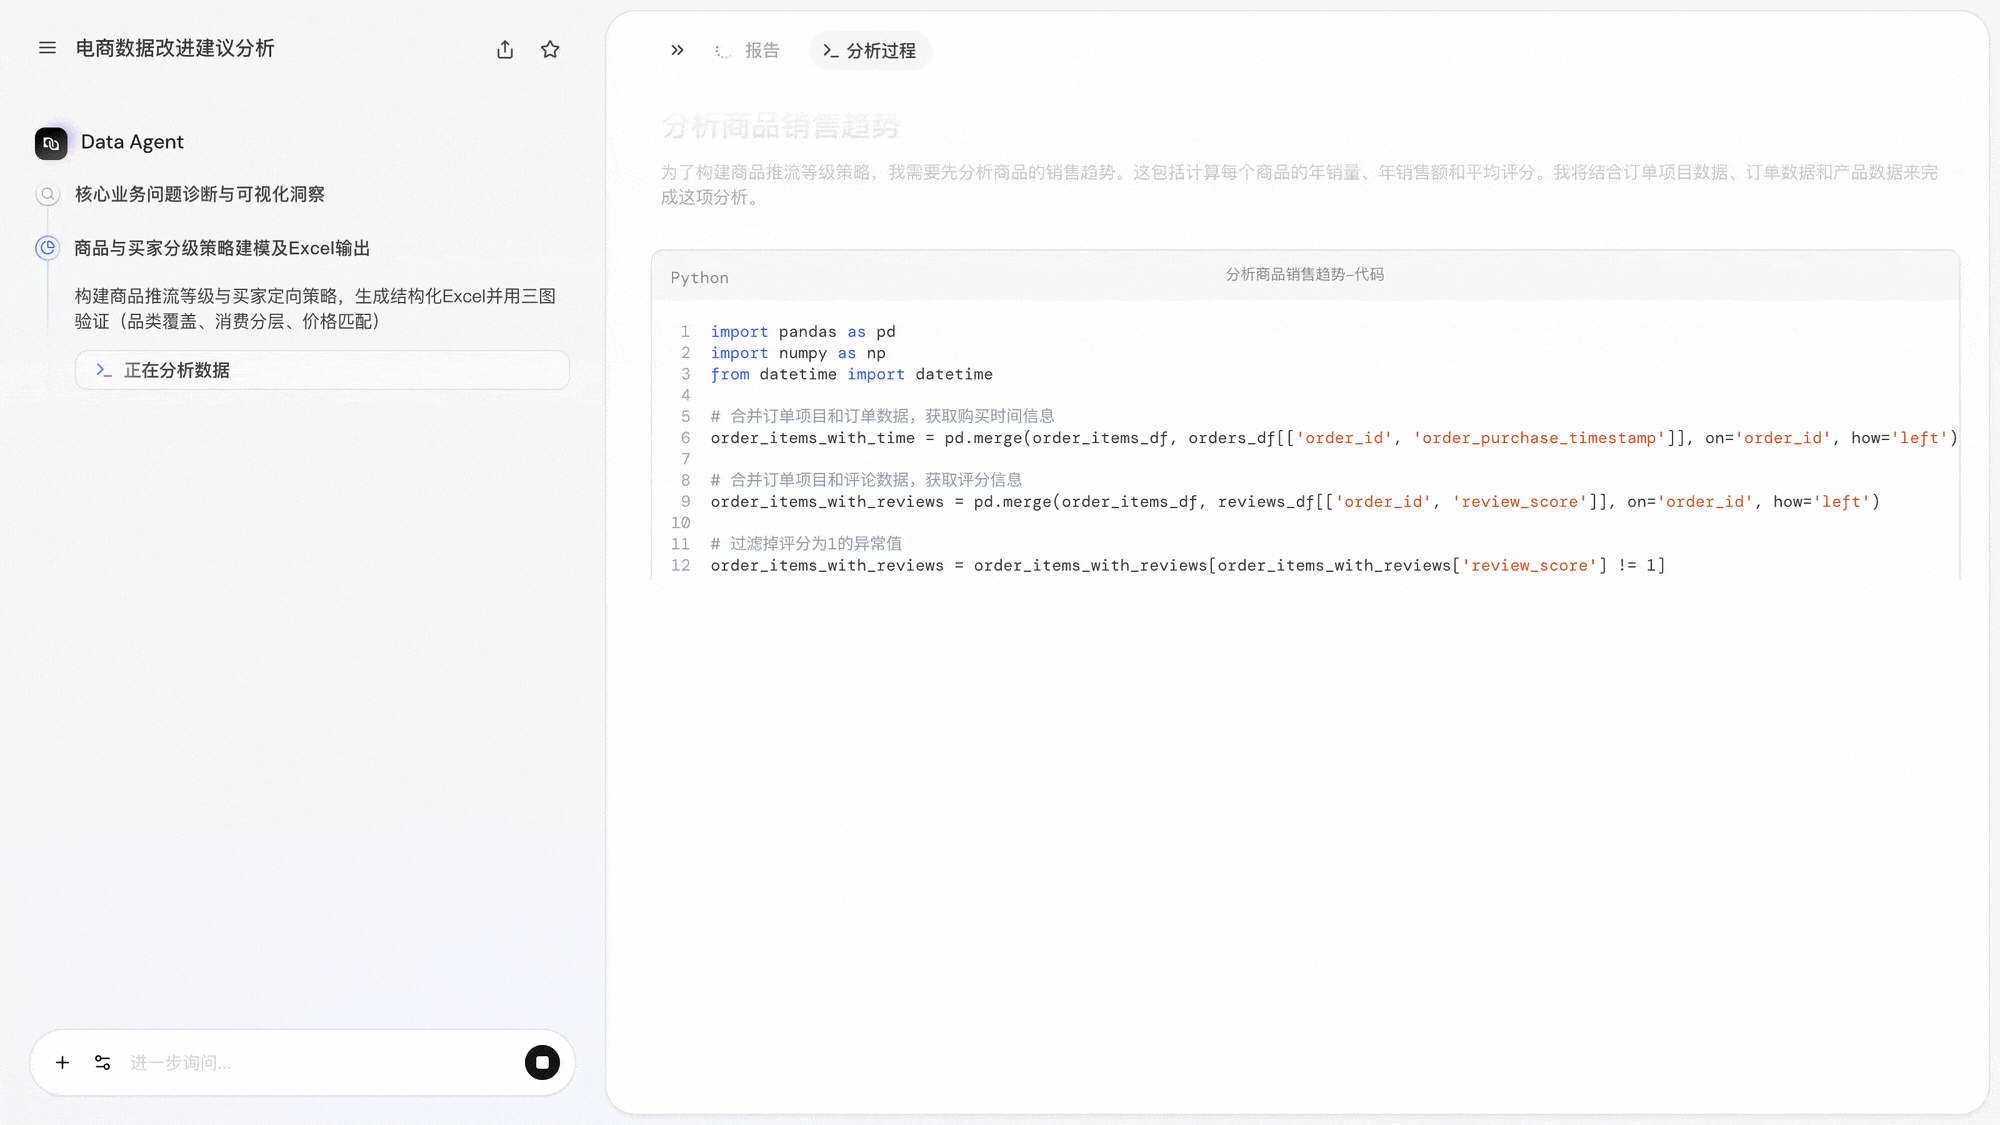Open the hamburger sidebar menu

click(x=47, y=48)
